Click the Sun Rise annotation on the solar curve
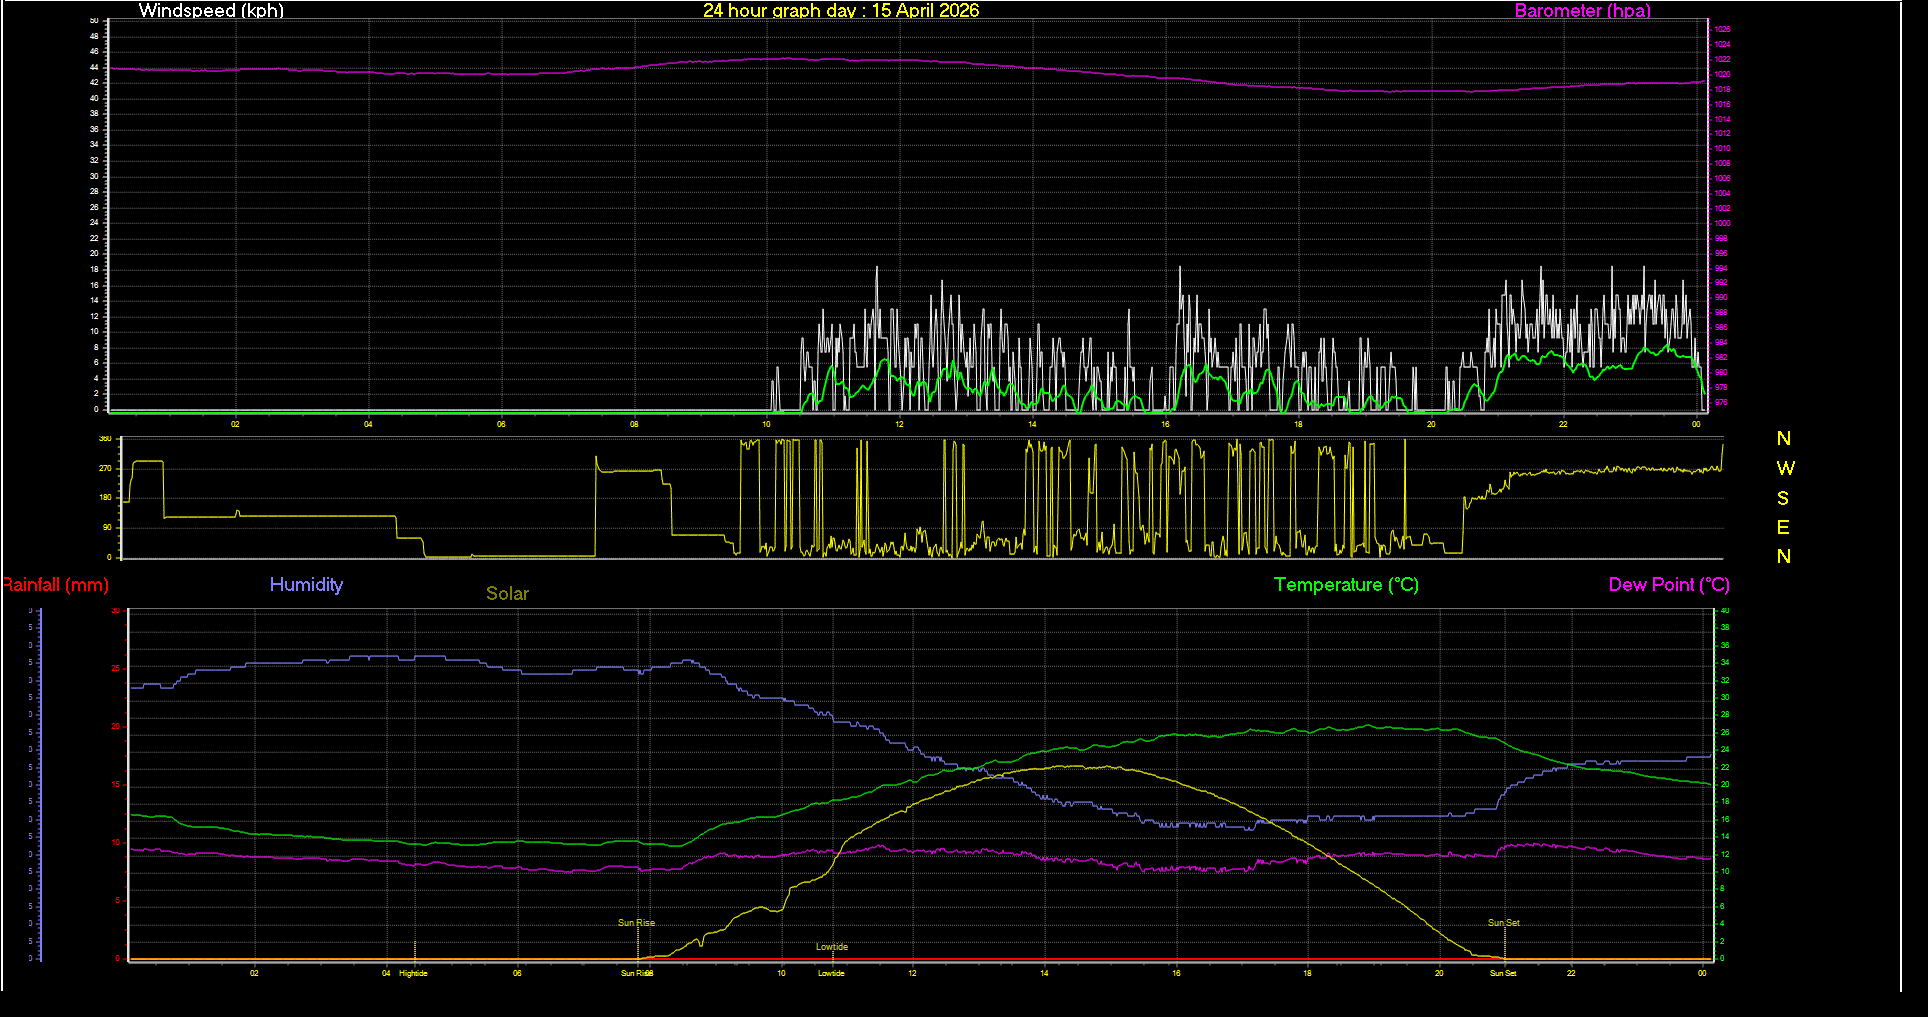 point(636,923)
